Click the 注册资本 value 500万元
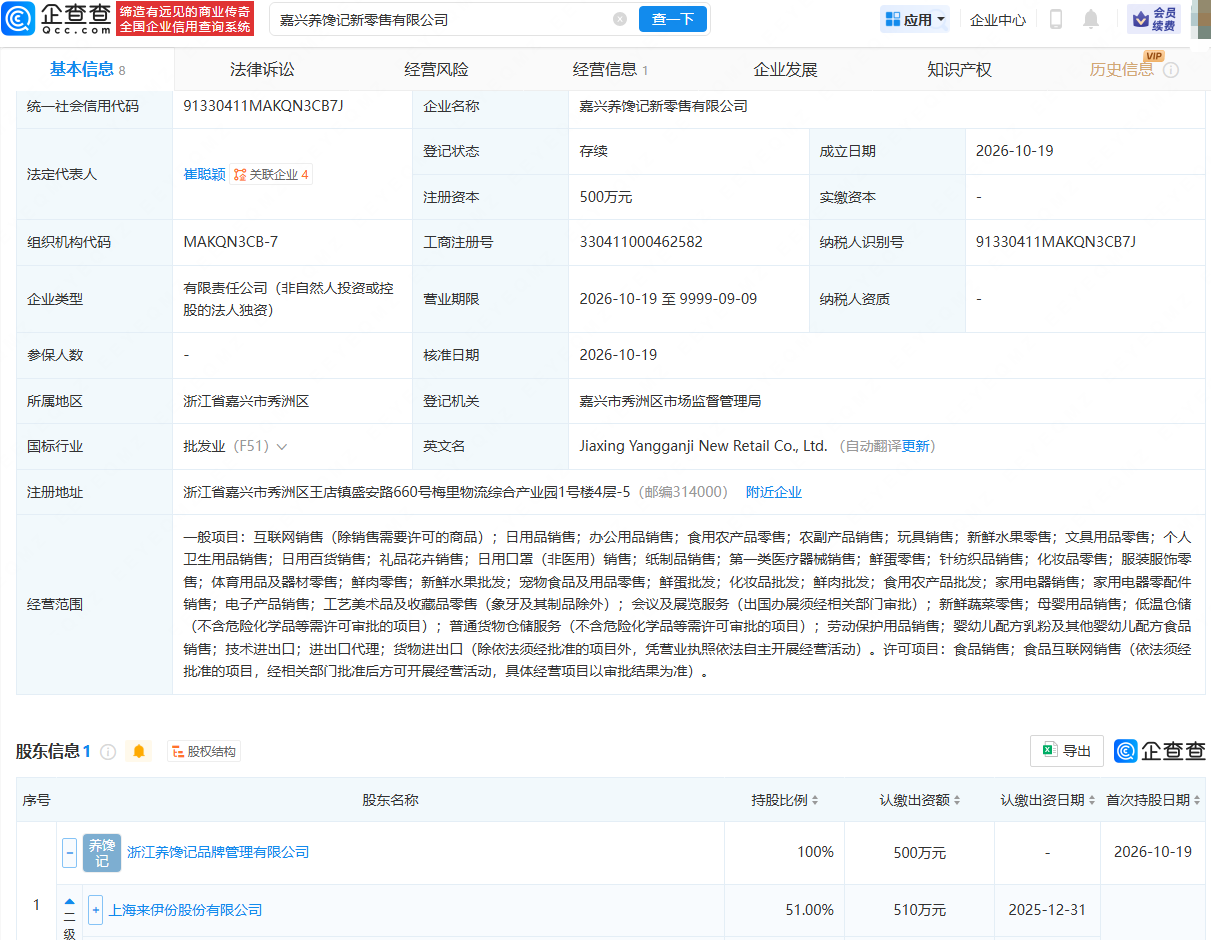Screen dimensions: 1211x940 tap(606, 197)
